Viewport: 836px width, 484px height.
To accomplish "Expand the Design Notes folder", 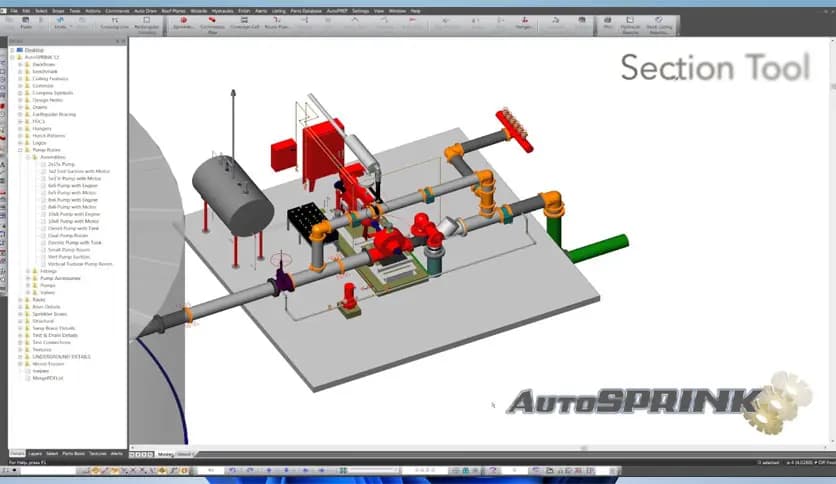I will (20, 100).
